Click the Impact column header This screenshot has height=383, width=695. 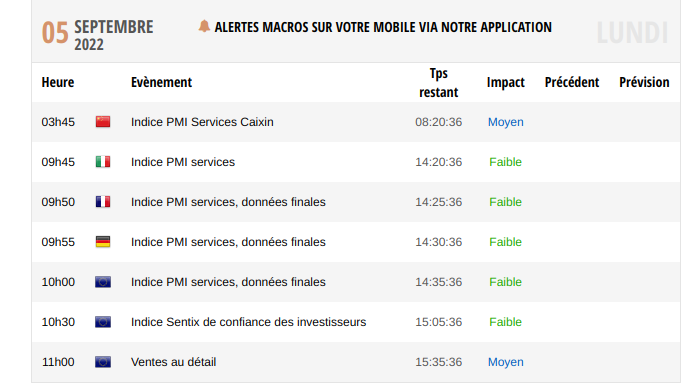click(505, 82)
